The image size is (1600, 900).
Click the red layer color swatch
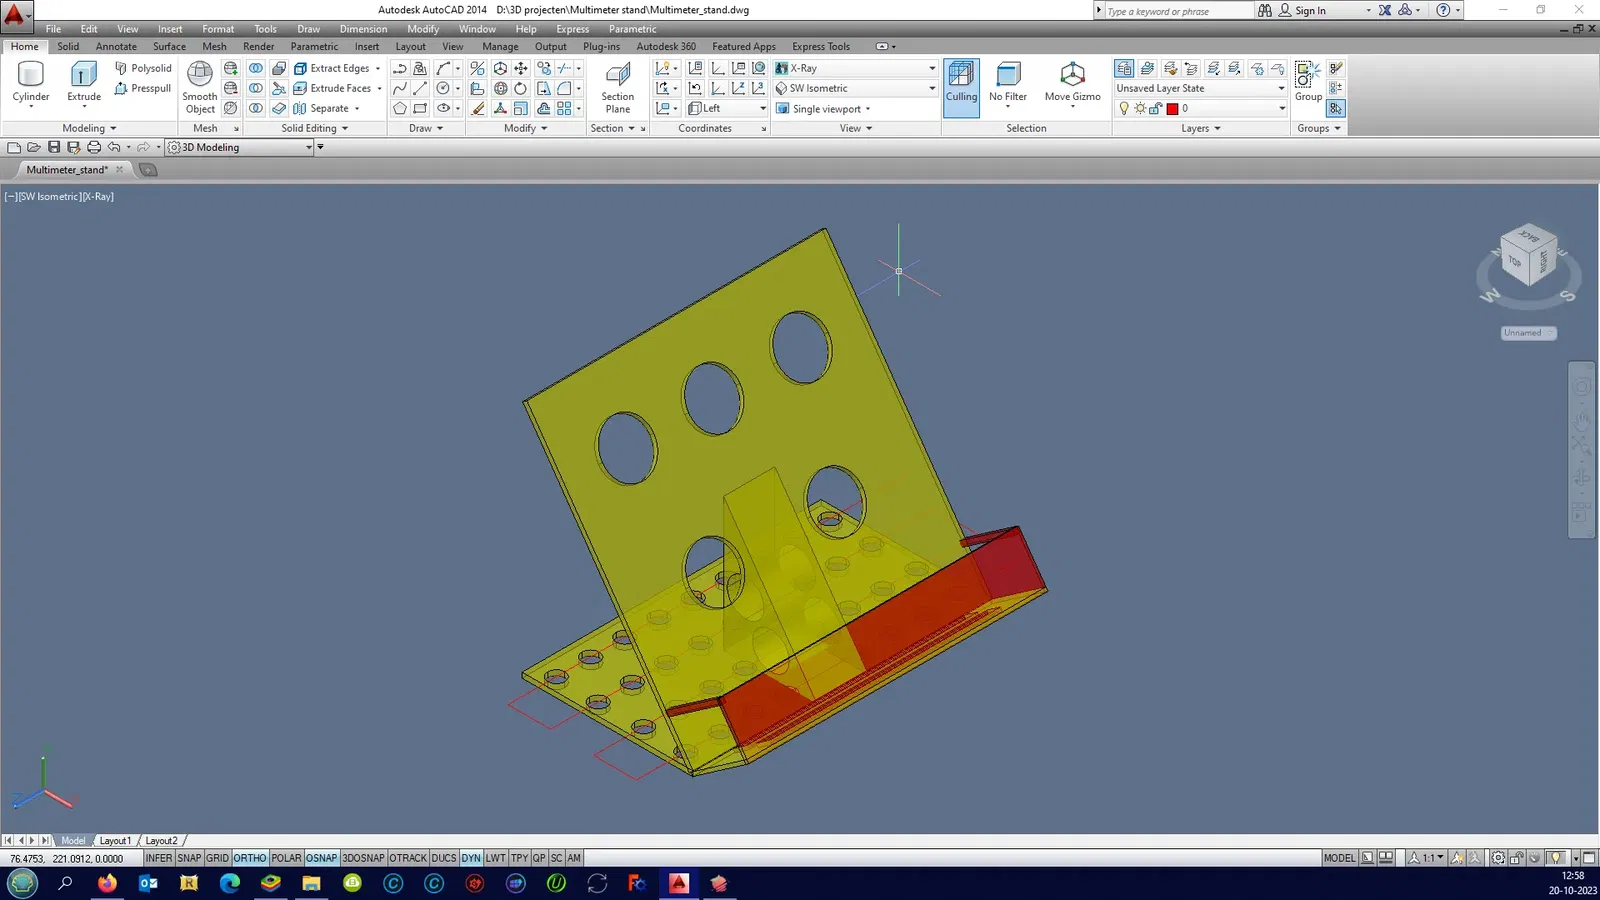(1172, 109)
